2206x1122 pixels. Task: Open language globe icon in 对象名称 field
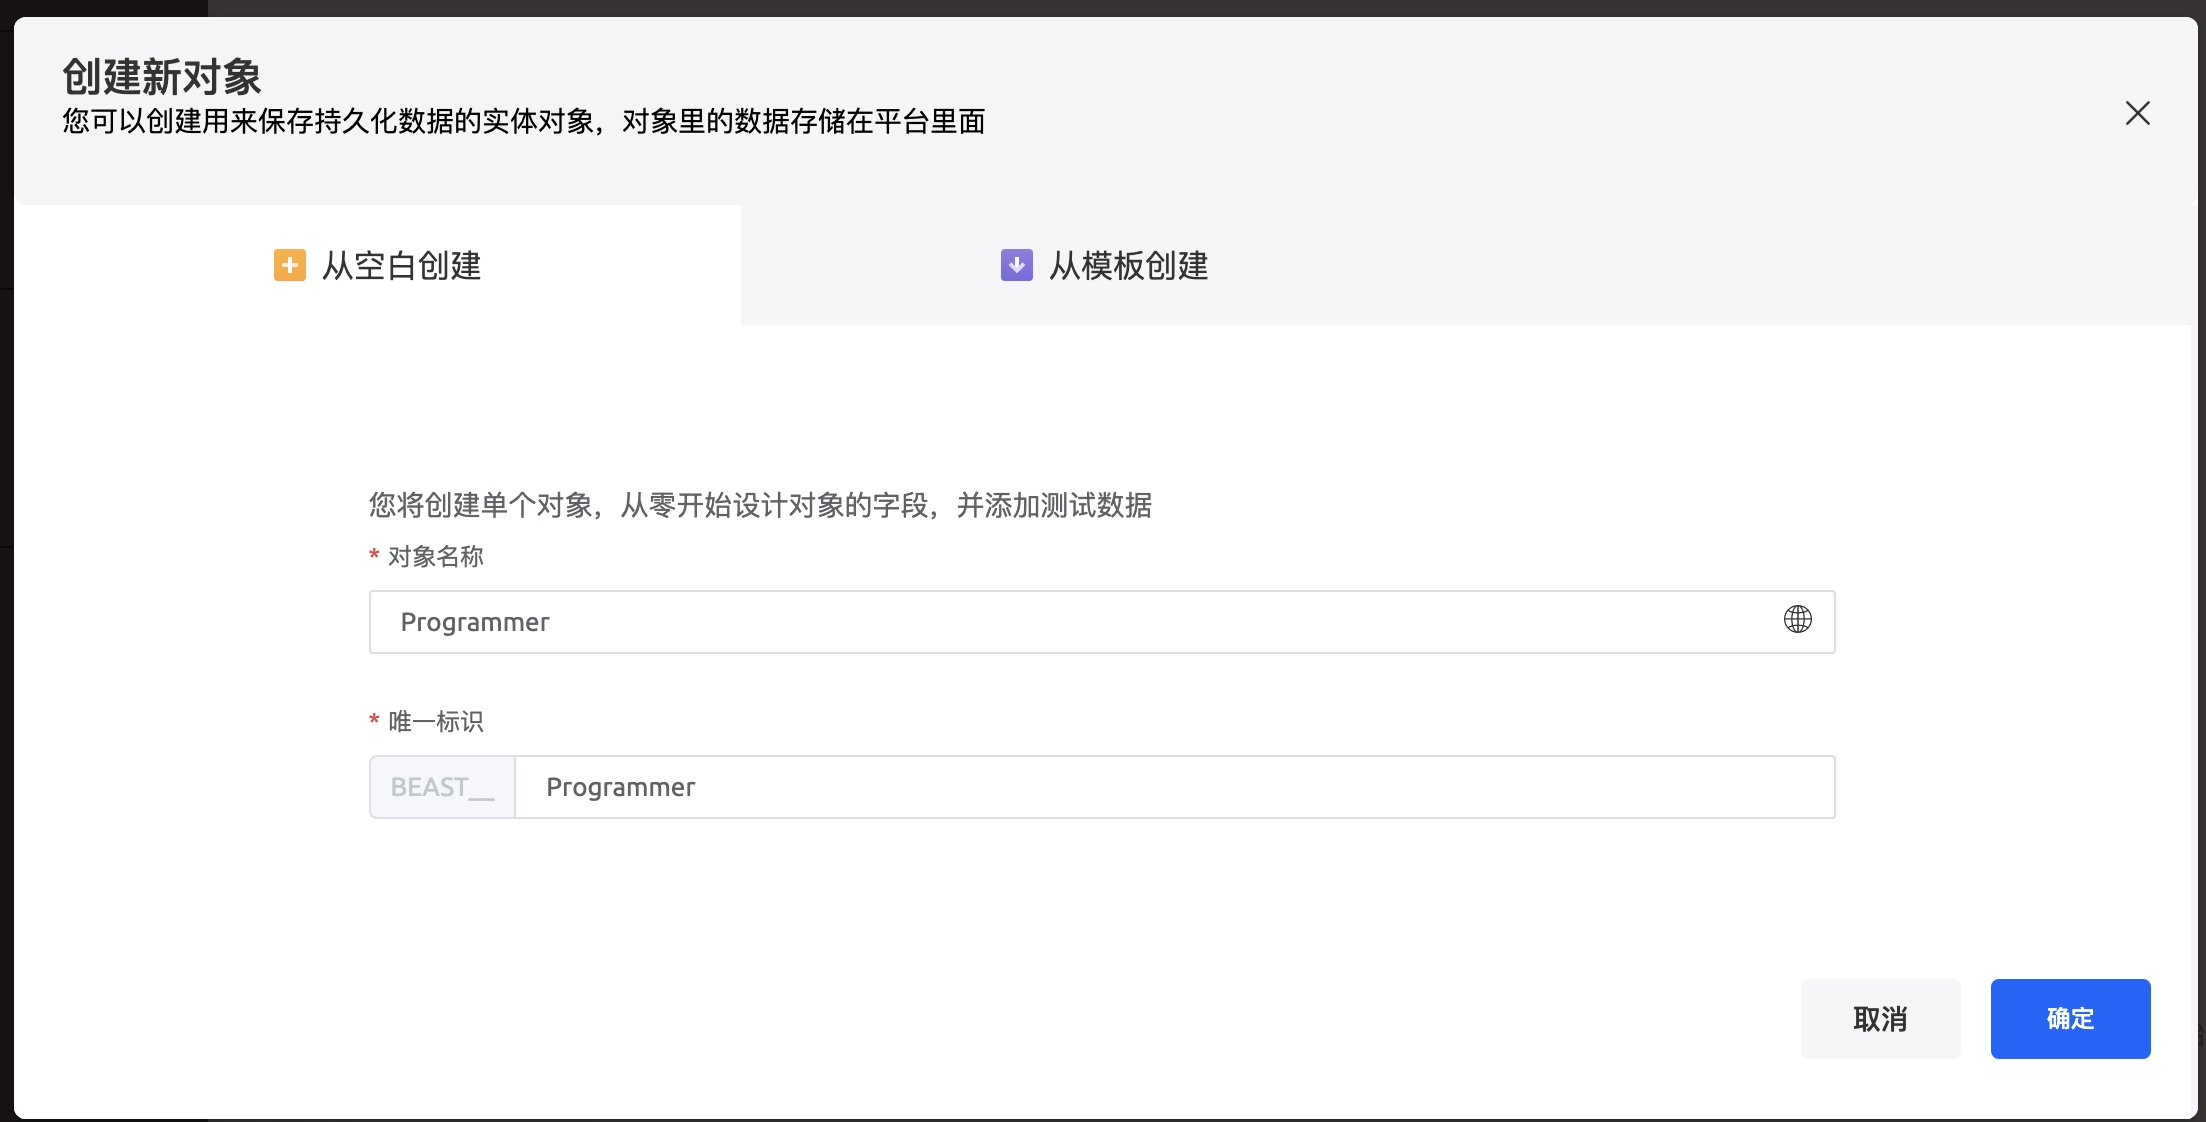click(x=1797, y=620)
